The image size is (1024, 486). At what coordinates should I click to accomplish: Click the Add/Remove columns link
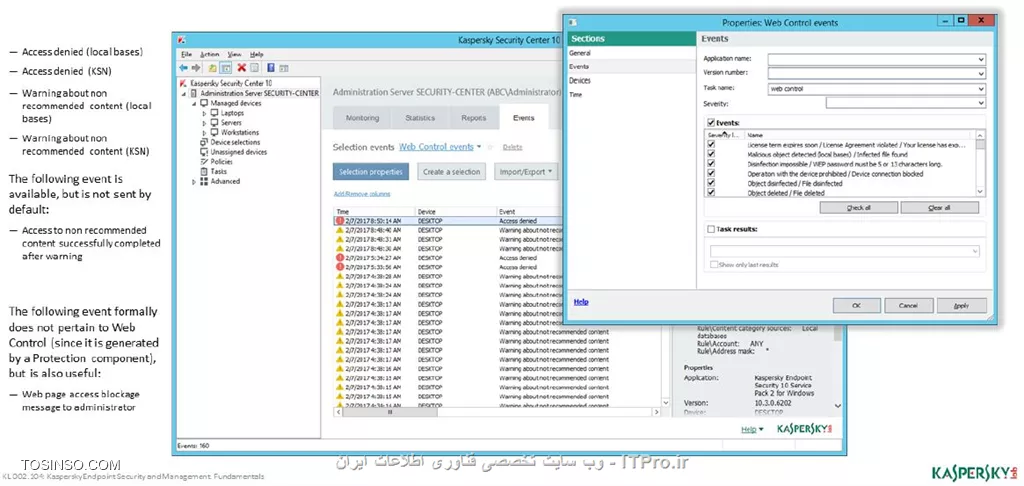362,194
